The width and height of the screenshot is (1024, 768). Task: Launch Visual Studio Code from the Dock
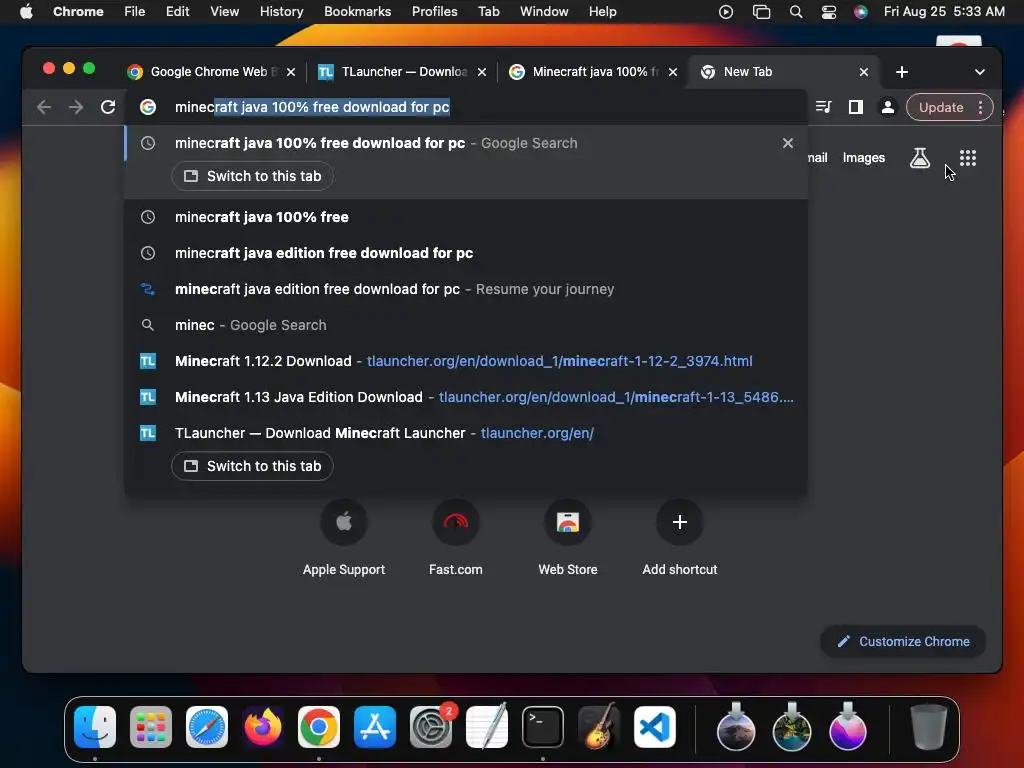655,727
